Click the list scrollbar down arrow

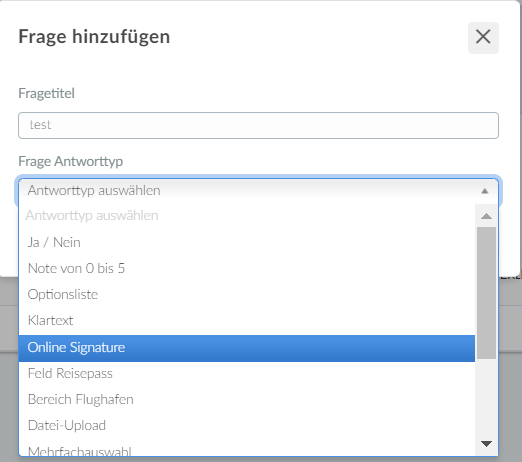486,444
